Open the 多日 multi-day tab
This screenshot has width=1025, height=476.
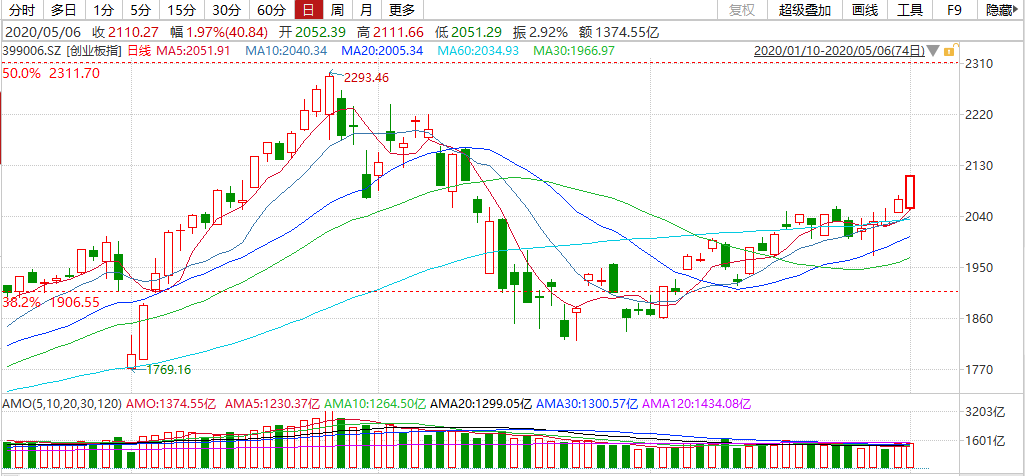63,10
